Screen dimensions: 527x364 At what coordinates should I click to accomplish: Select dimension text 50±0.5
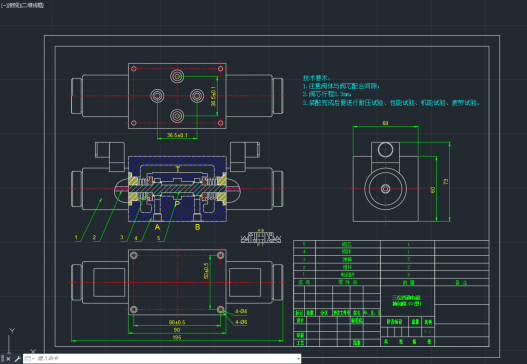(206, 271)
